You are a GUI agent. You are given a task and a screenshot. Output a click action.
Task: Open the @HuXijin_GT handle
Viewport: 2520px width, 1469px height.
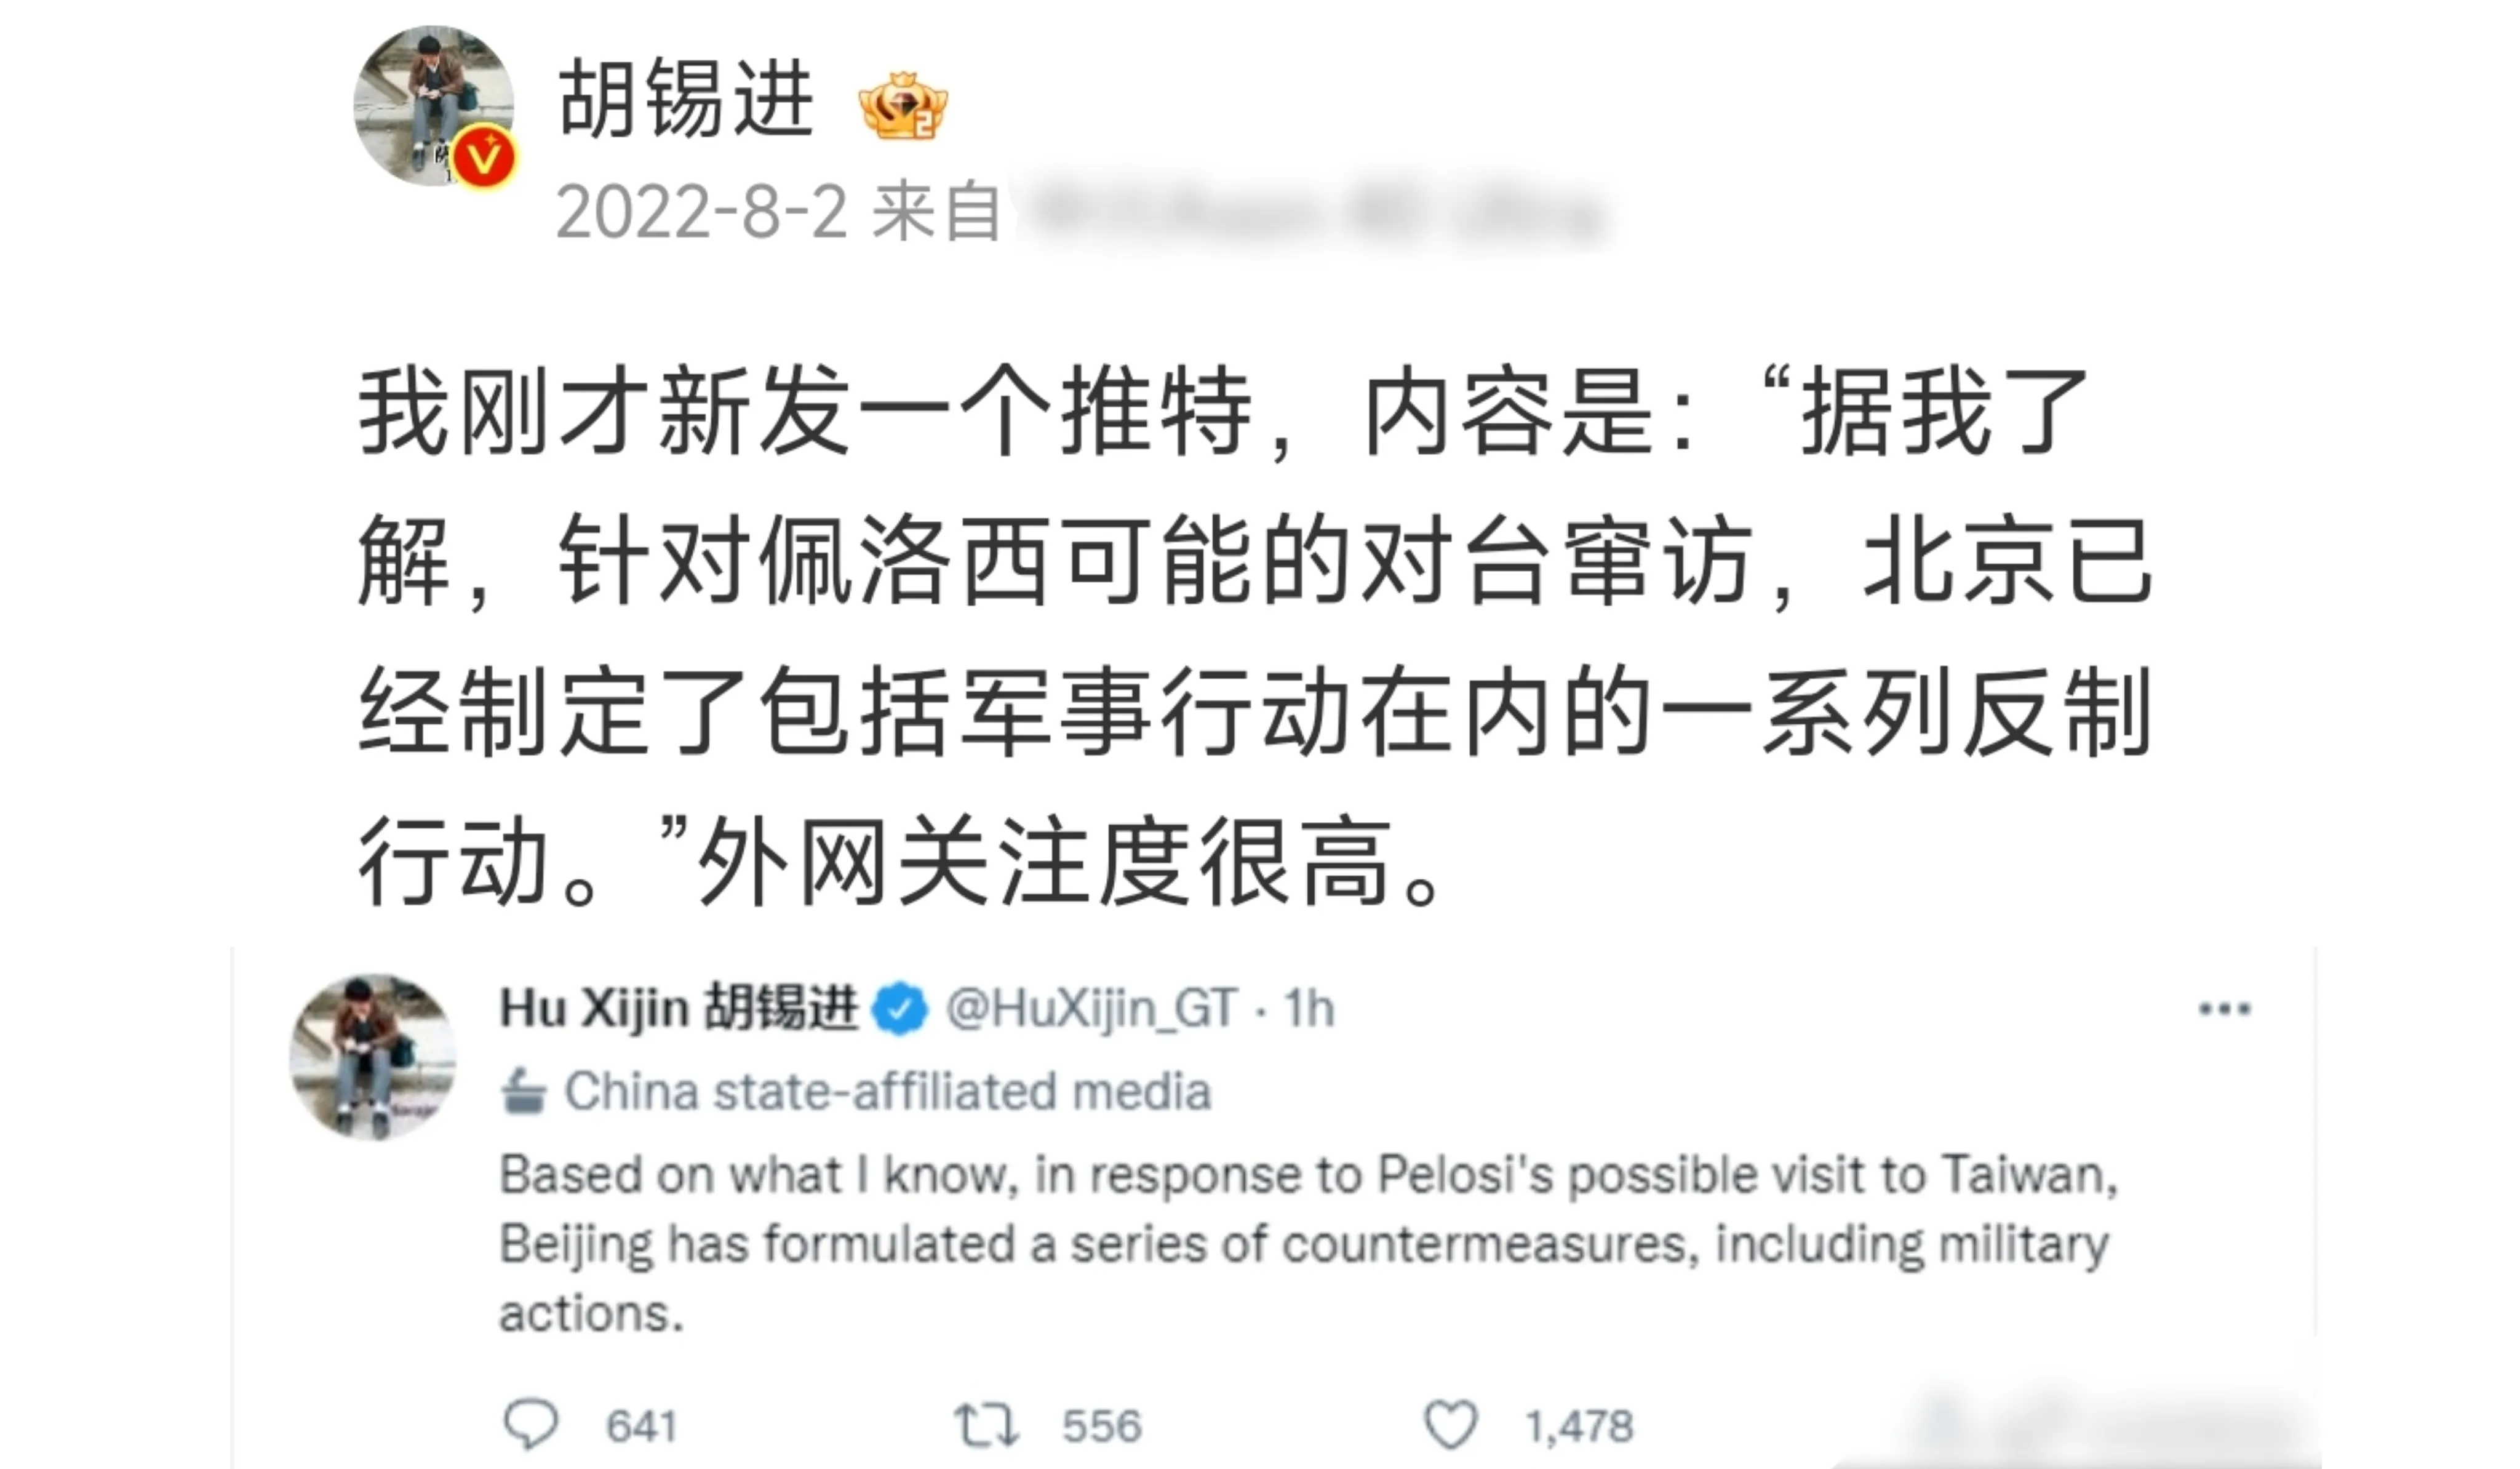click(1091, 1009)
